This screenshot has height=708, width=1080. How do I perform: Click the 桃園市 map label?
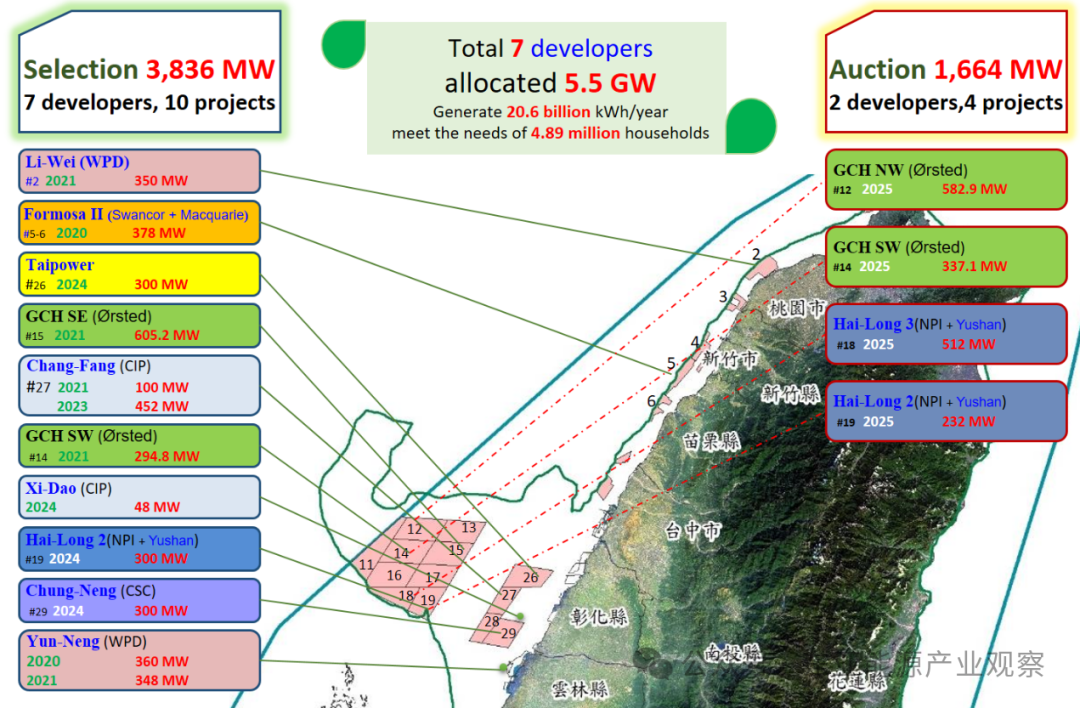click(797, 308)
